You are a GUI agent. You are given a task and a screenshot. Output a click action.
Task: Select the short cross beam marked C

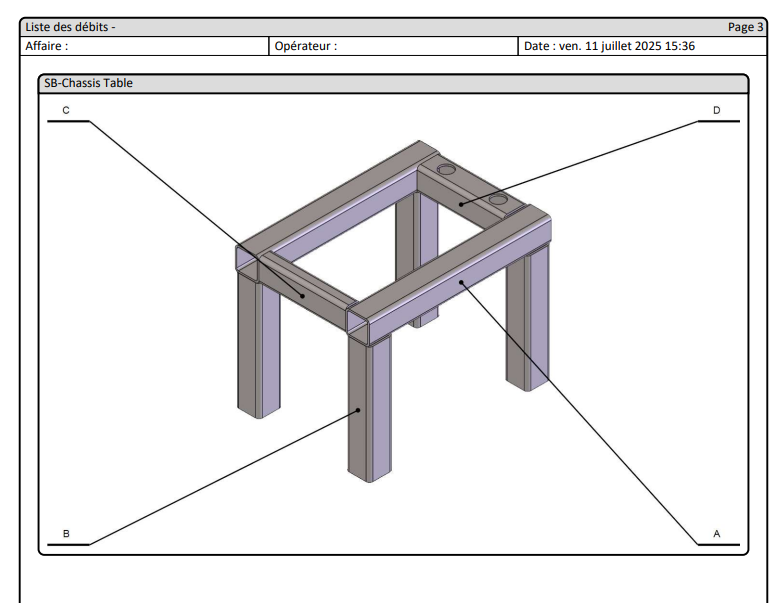click(x=305, y=292)
